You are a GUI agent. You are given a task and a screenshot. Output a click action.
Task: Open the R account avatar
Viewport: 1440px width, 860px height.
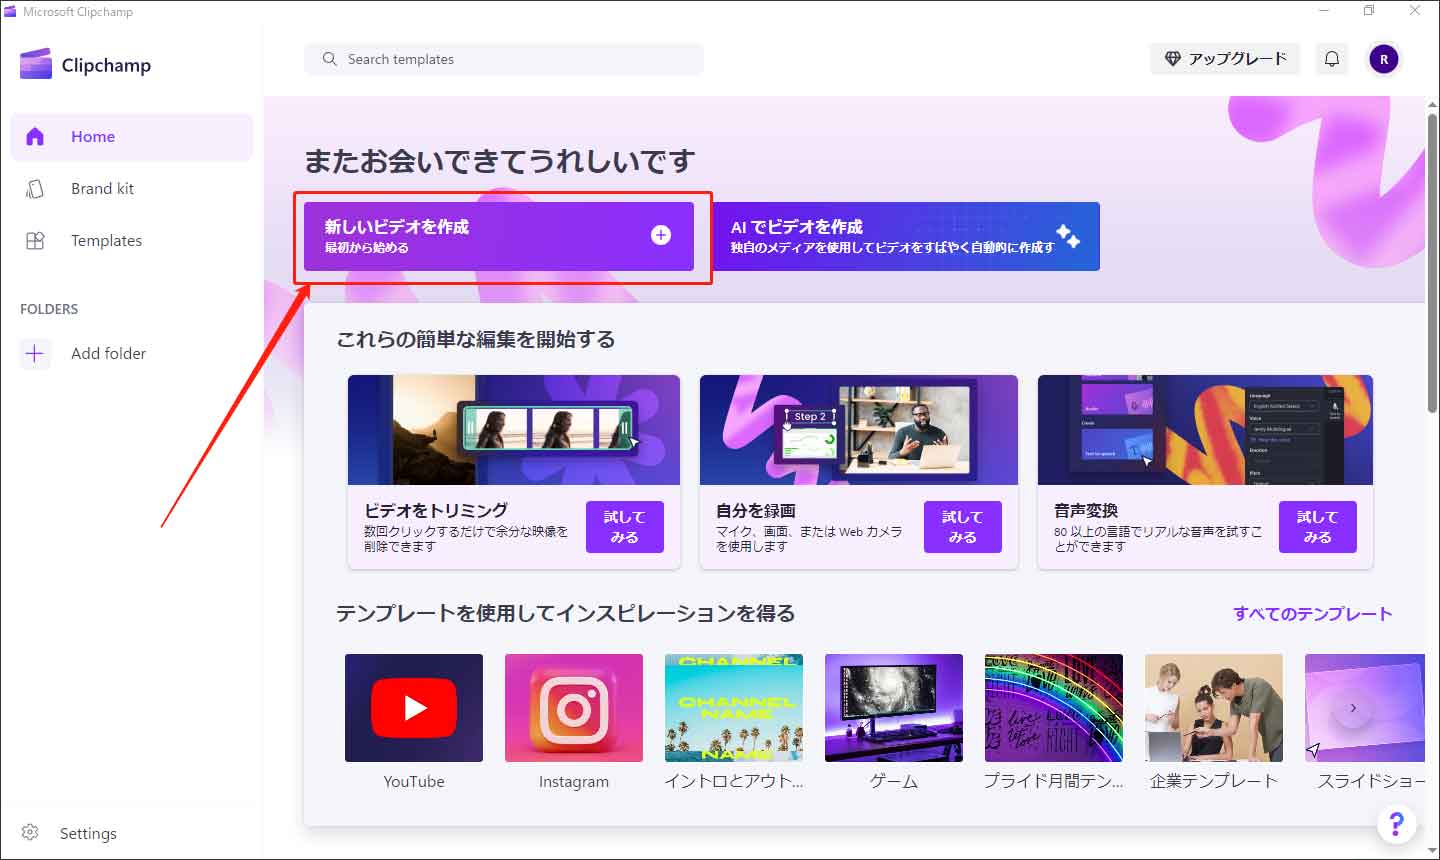[1384, 59]
